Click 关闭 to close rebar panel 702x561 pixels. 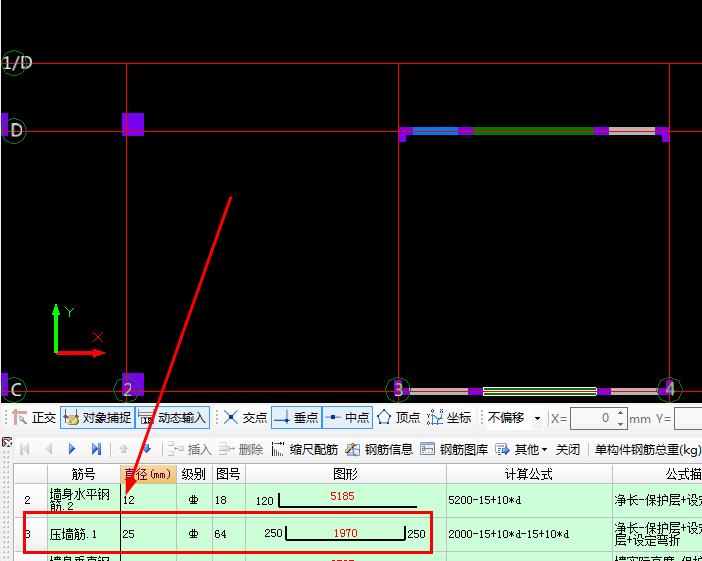(x=568, y=449)
